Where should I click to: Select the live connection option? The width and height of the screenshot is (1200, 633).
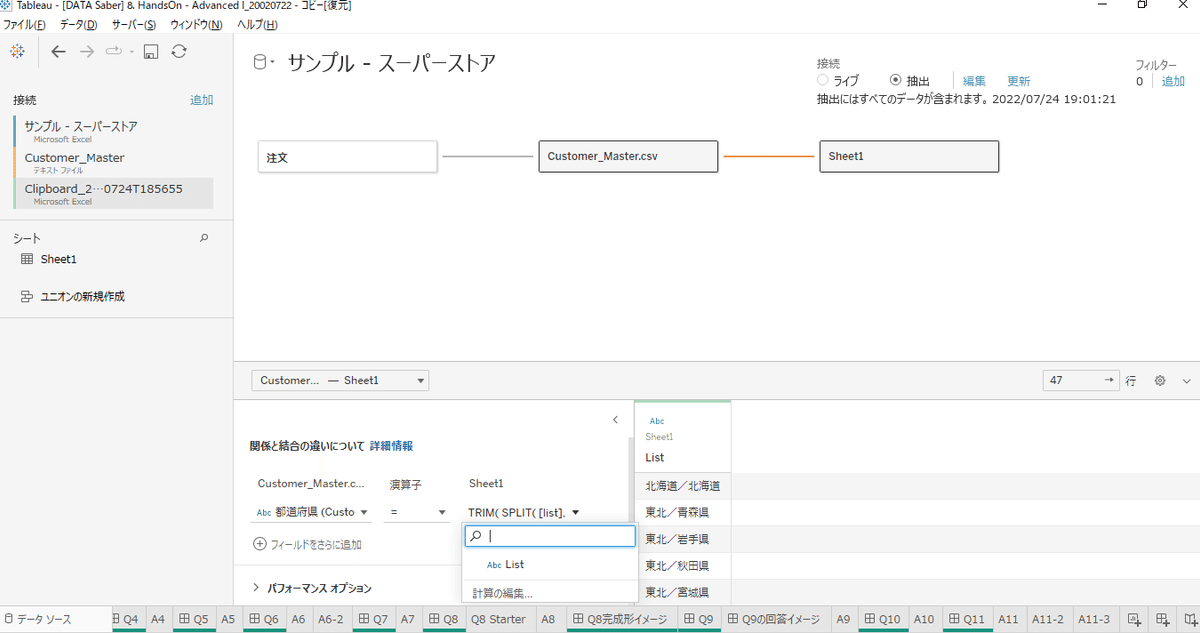point(823,80)
